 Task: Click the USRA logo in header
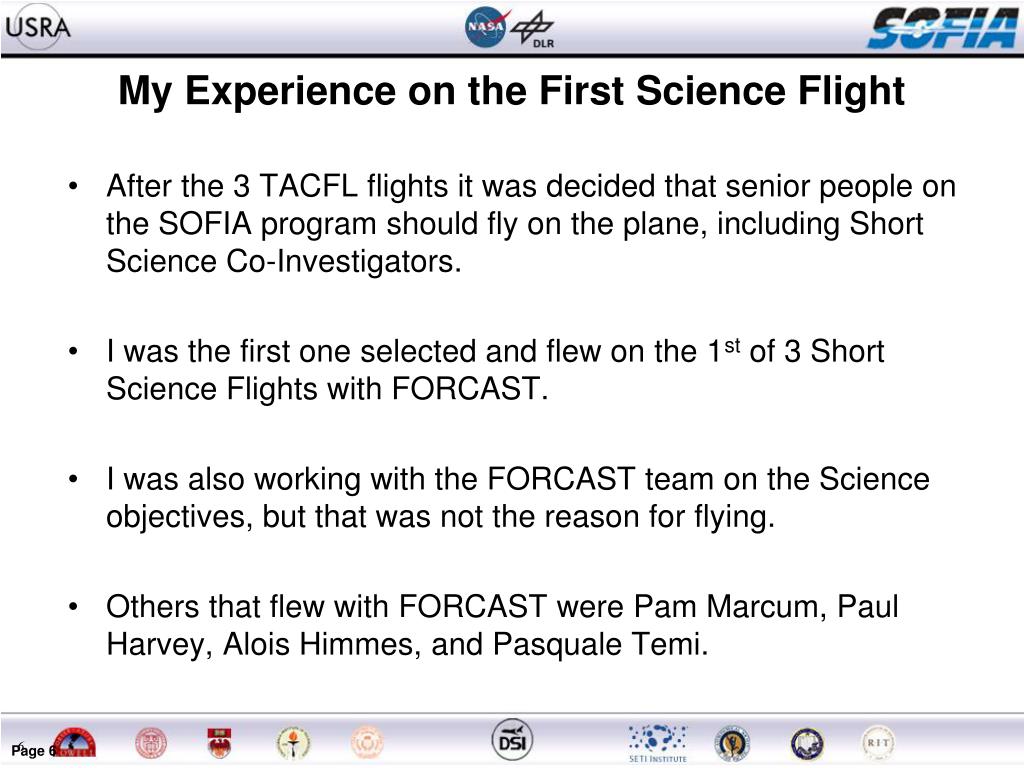[37, 27]
